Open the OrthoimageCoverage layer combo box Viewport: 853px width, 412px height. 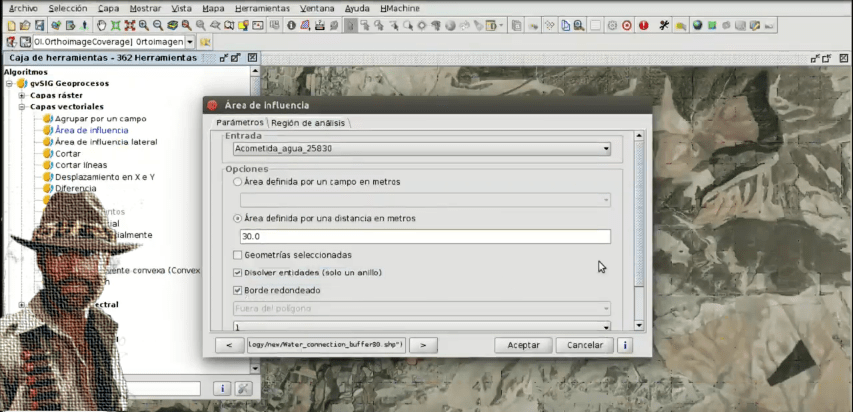tap(191, 42)
